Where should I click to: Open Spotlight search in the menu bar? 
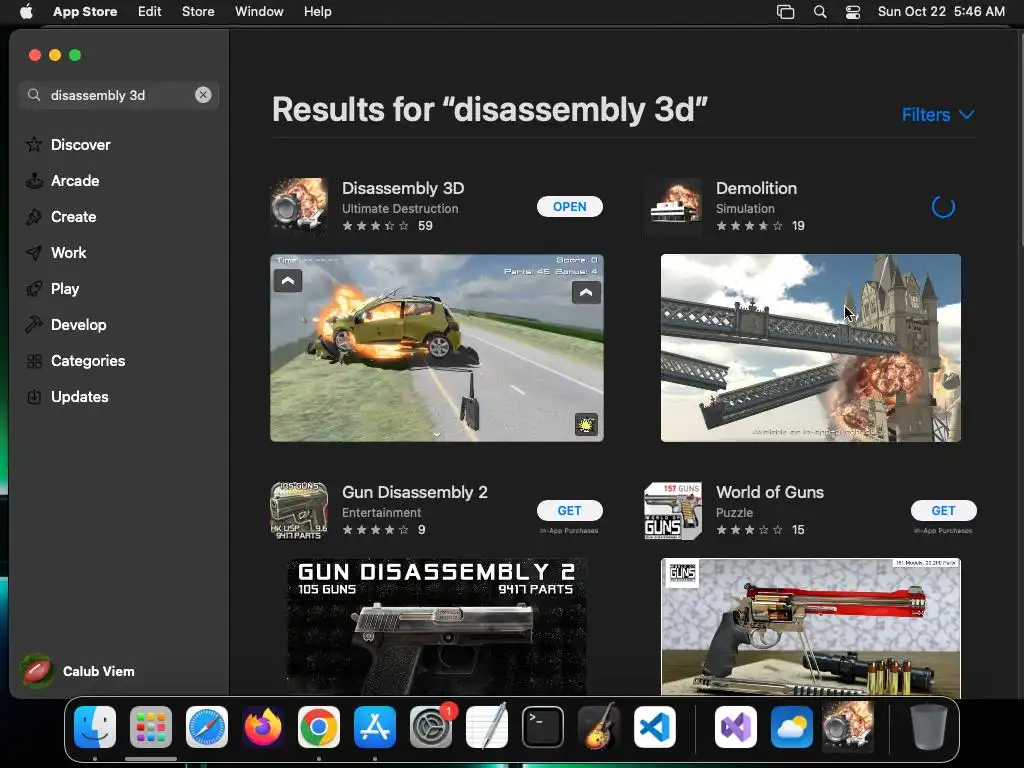pyautogui.click(x=820, y=11)
